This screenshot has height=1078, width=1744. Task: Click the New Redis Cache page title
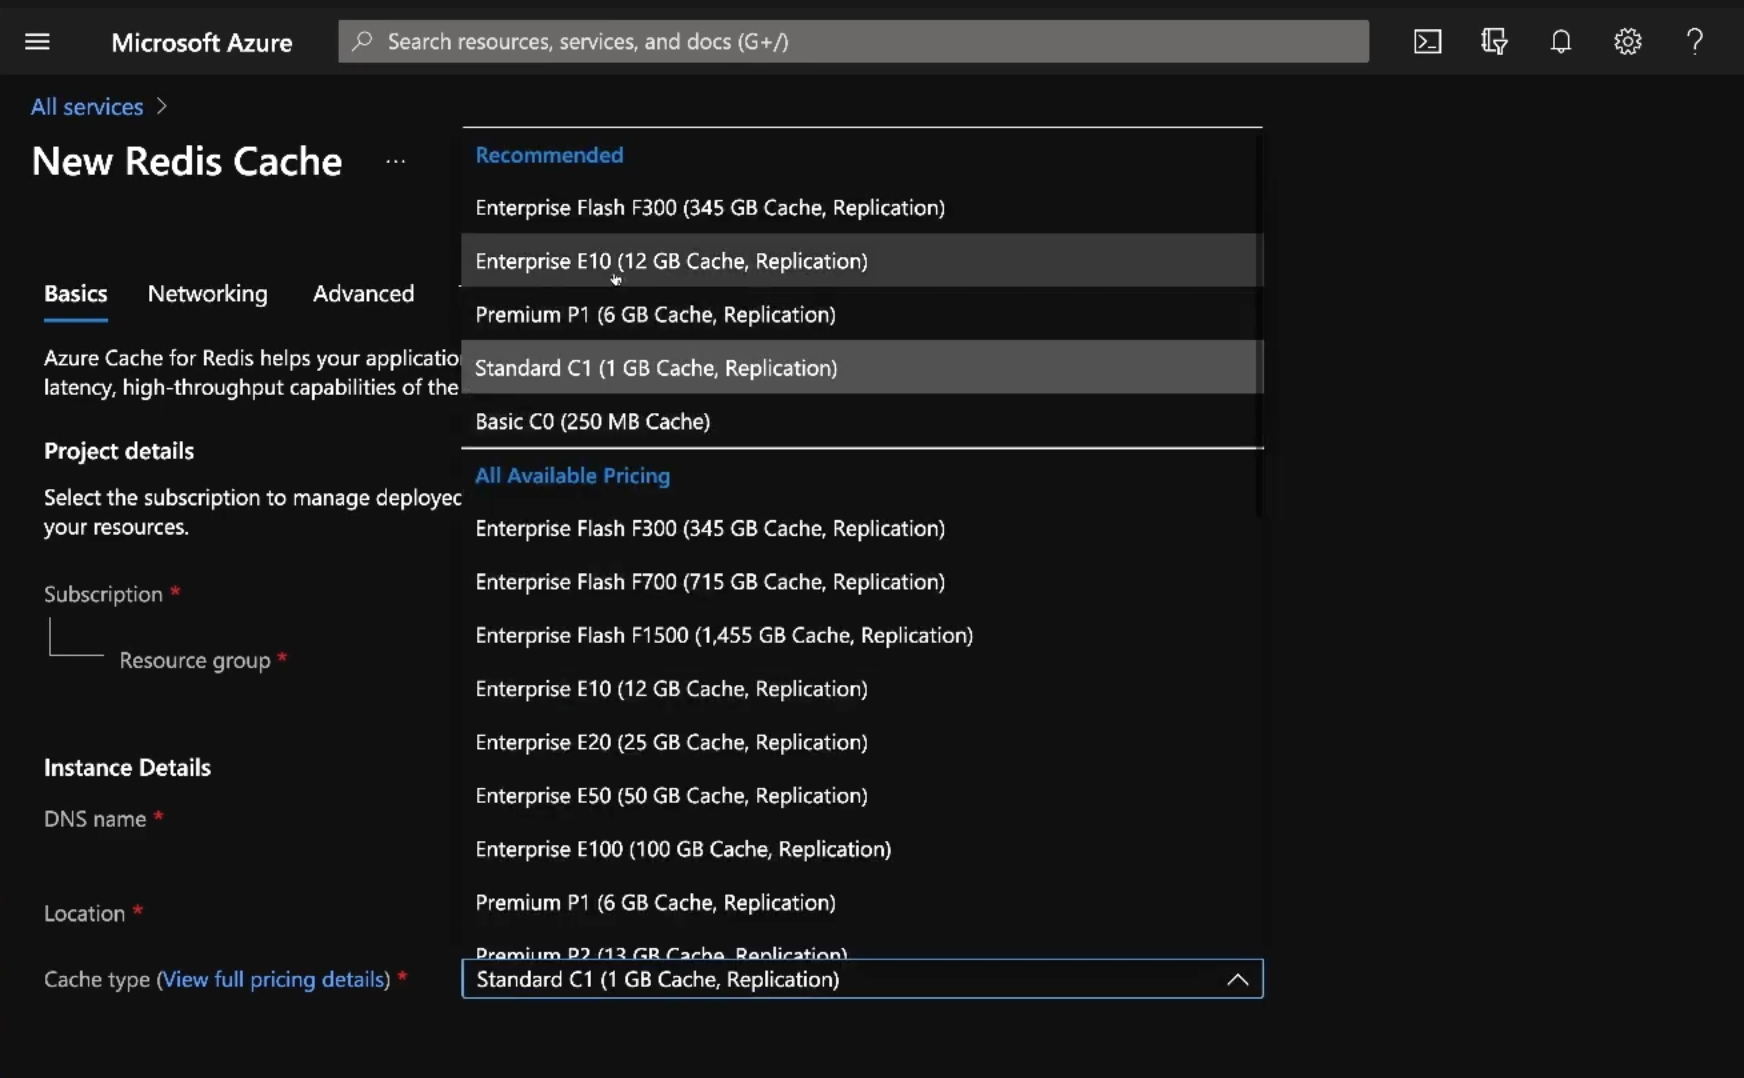[x=187, y=161]
